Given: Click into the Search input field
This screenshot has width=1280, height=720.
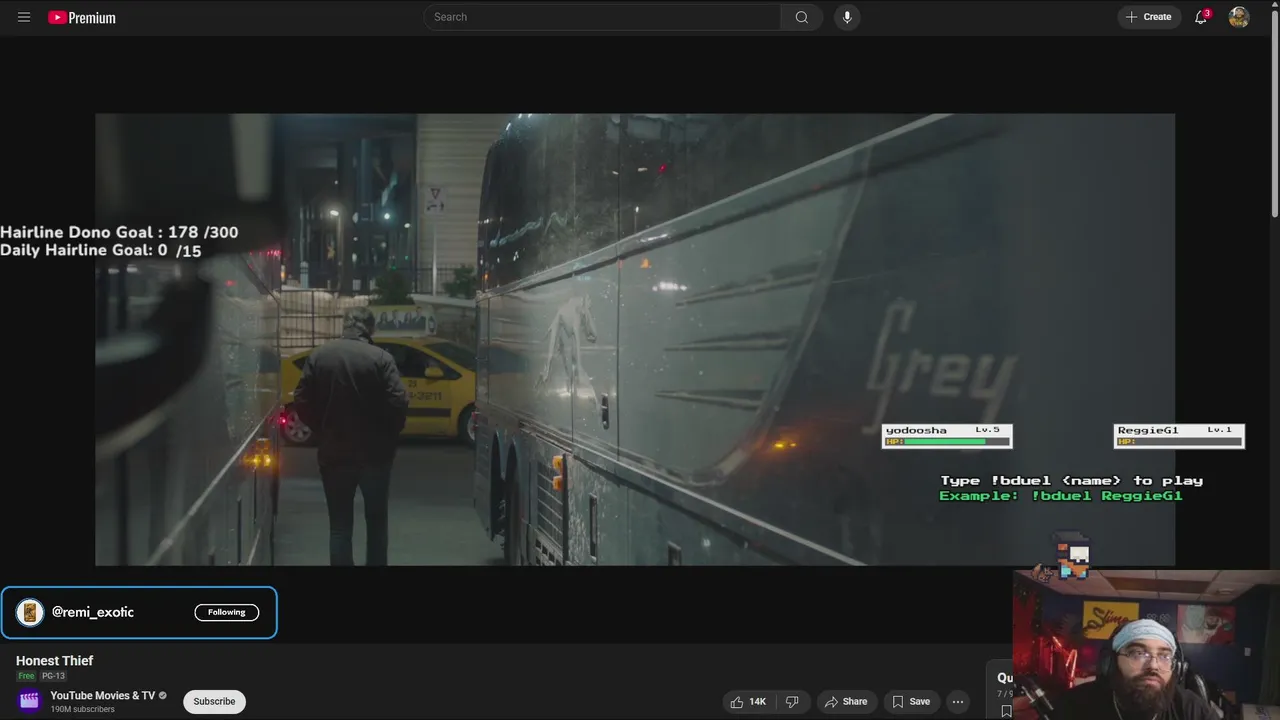Looking at the screenshot, I should coord(602,17).
